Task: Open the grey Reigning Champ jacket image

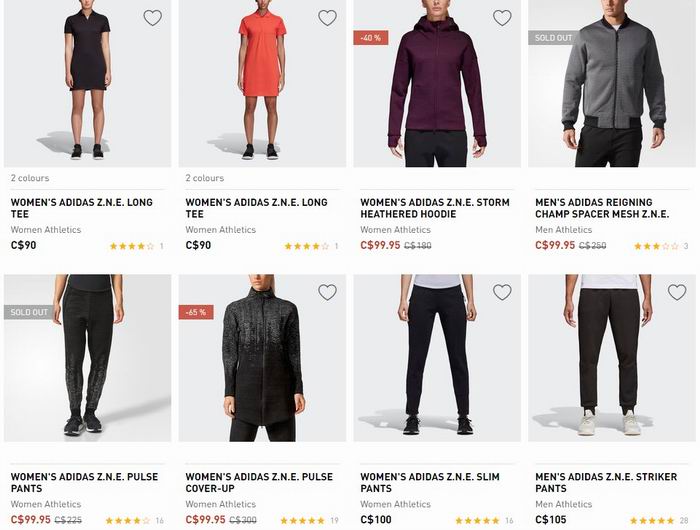Action: pyautogui.click(x=612, y=83)
